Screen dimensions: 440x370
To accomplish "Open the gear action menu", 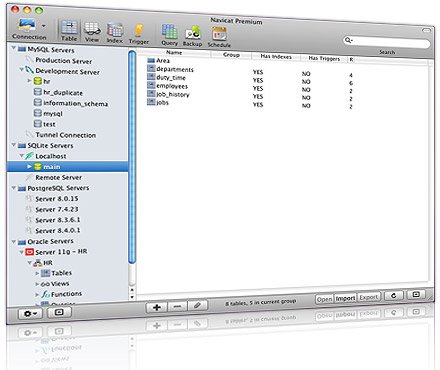I will (30, 314).
